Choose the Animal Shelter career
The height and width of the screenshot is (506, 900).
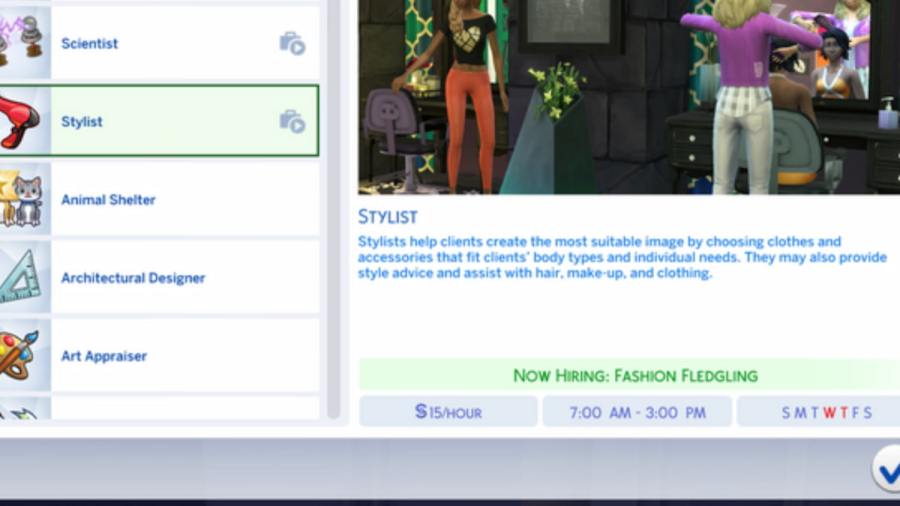click(x=160, y=199)
